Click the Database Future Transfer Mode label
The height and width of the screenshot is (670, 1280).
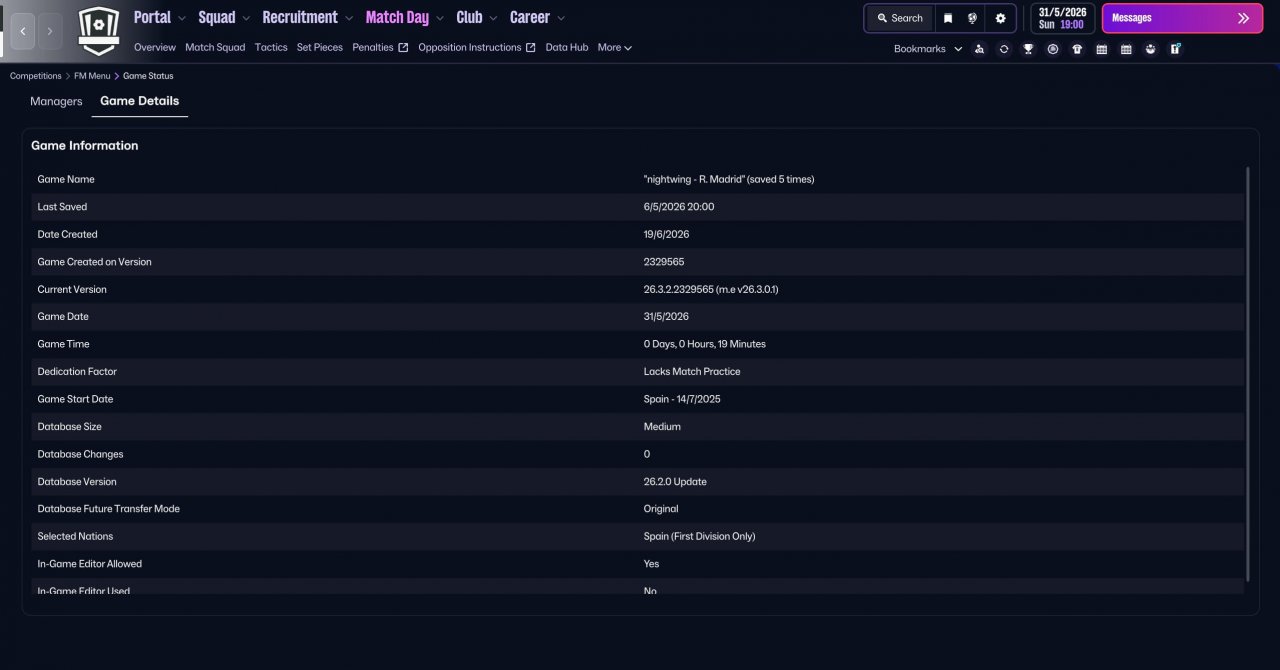(109, 509)
